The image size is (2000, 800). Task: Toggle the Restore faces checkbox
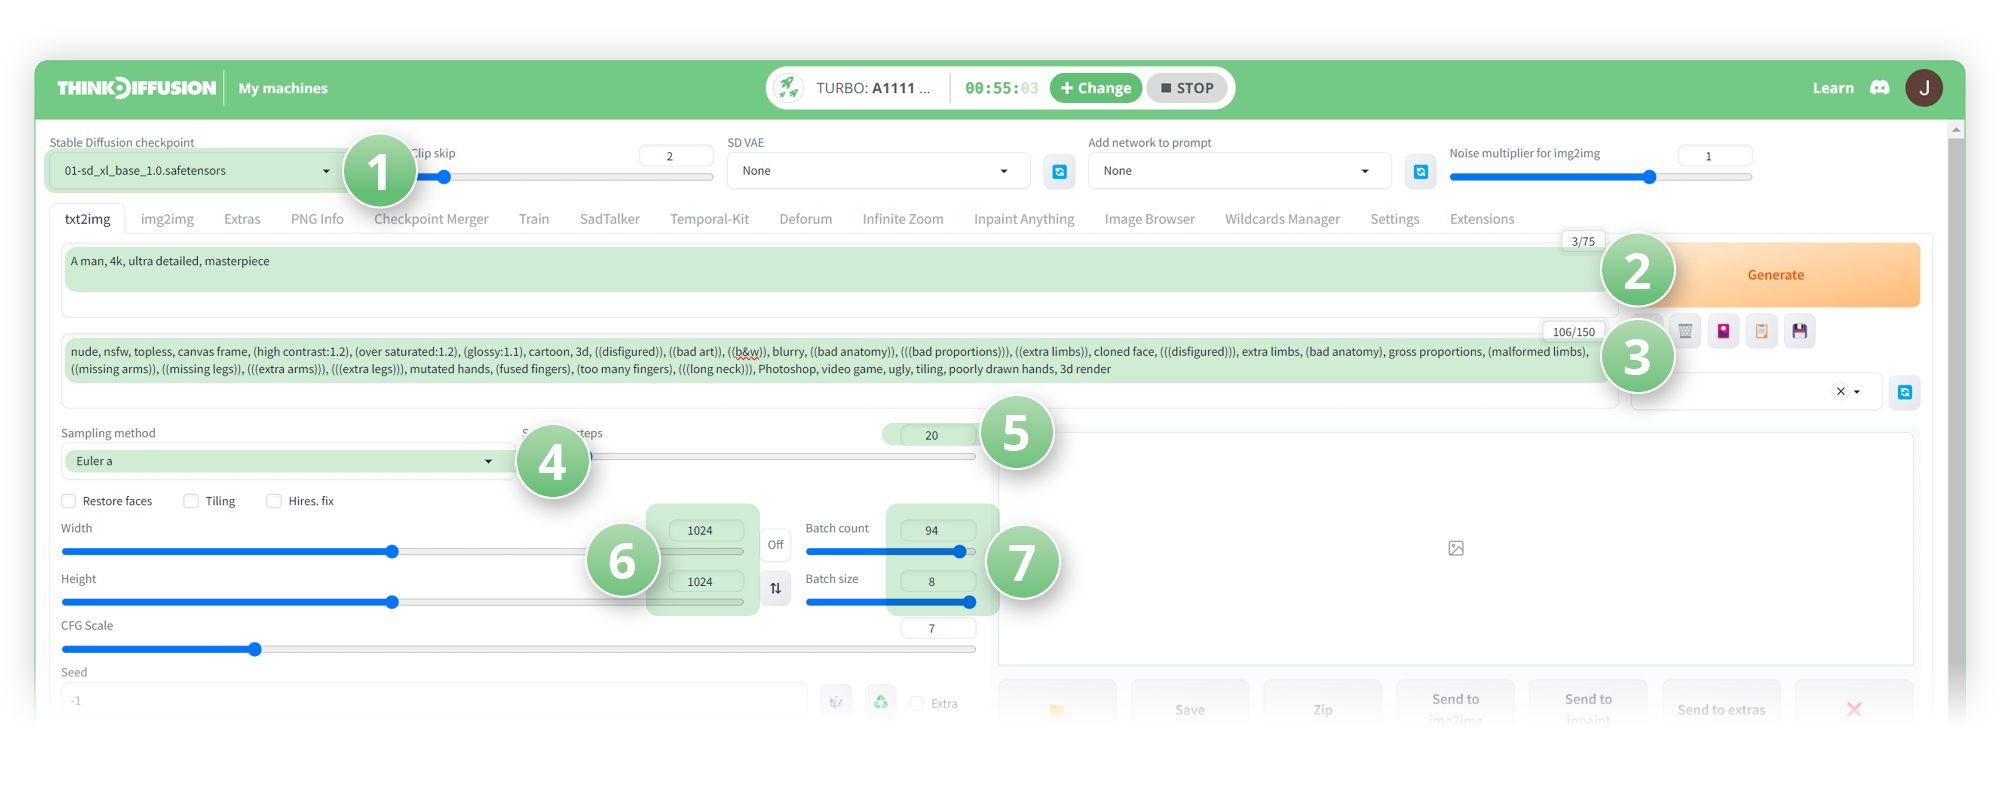pos(69,501)
